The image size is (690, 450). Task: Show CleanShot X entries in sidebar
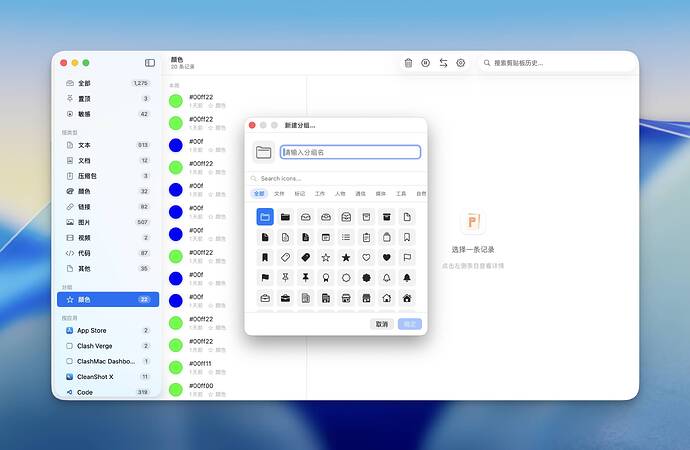pos(108,377)
